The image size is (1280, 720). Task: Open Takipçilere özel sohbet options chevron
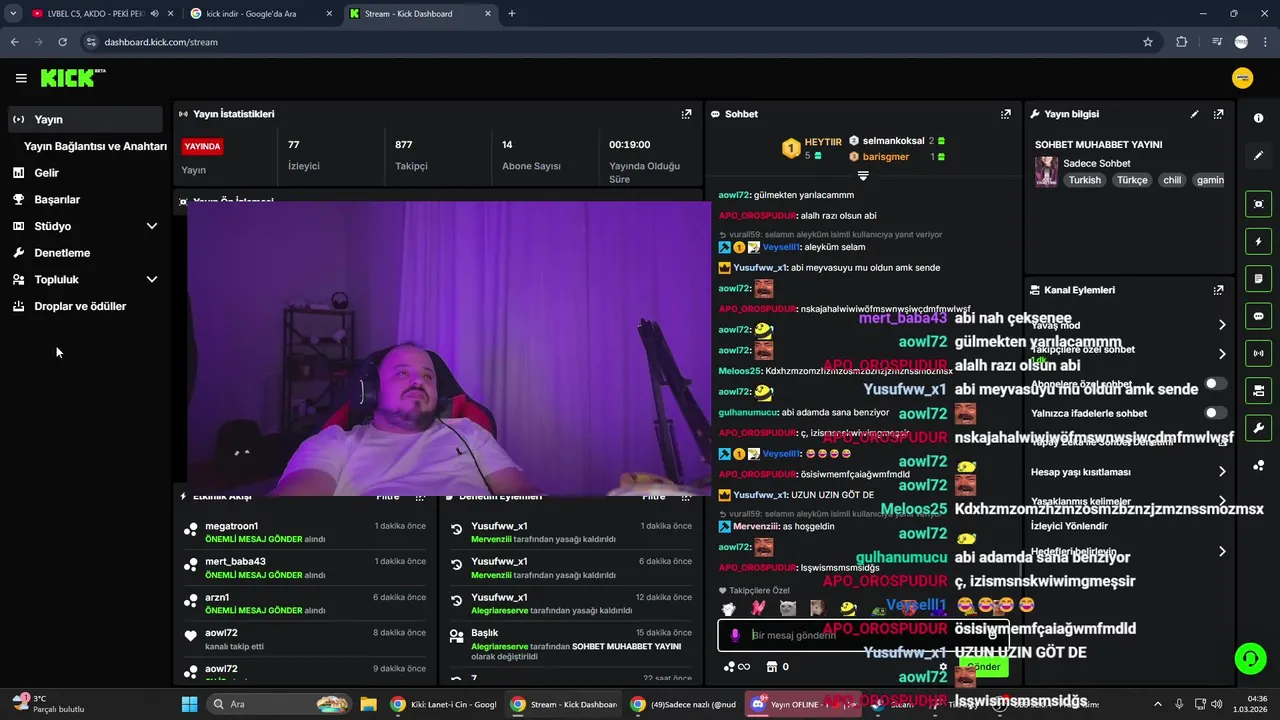(1222, 354)
